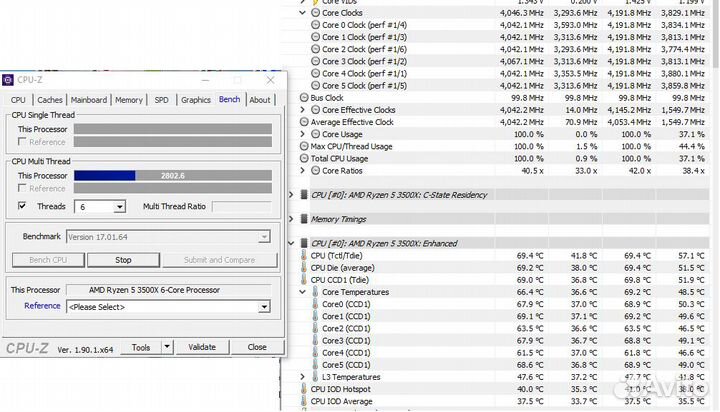Image resolution: width=720 pixels, height=412 pixels.
Task: Switch to the CPU tab
Action: pos(18,100)
